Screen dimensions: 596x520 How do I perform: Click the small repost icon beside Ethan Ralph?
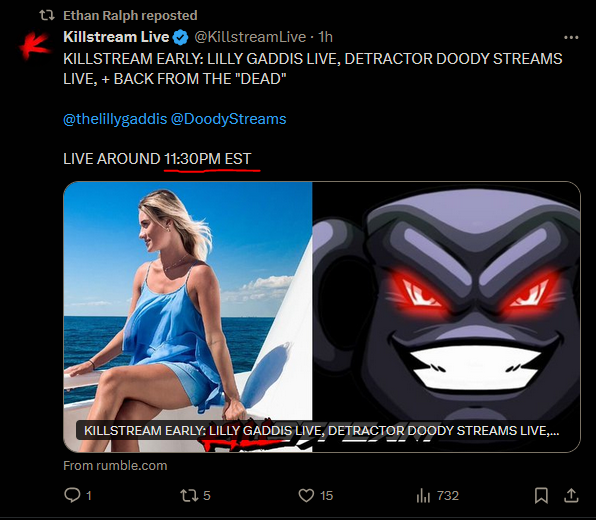pos(47,15)
